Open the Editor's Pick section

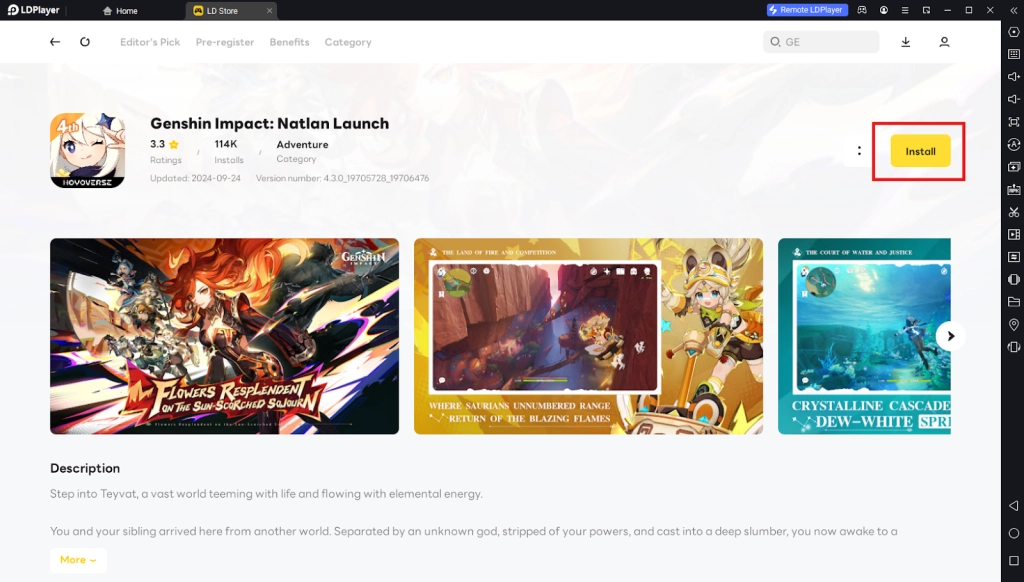click(x=150, y=42)
